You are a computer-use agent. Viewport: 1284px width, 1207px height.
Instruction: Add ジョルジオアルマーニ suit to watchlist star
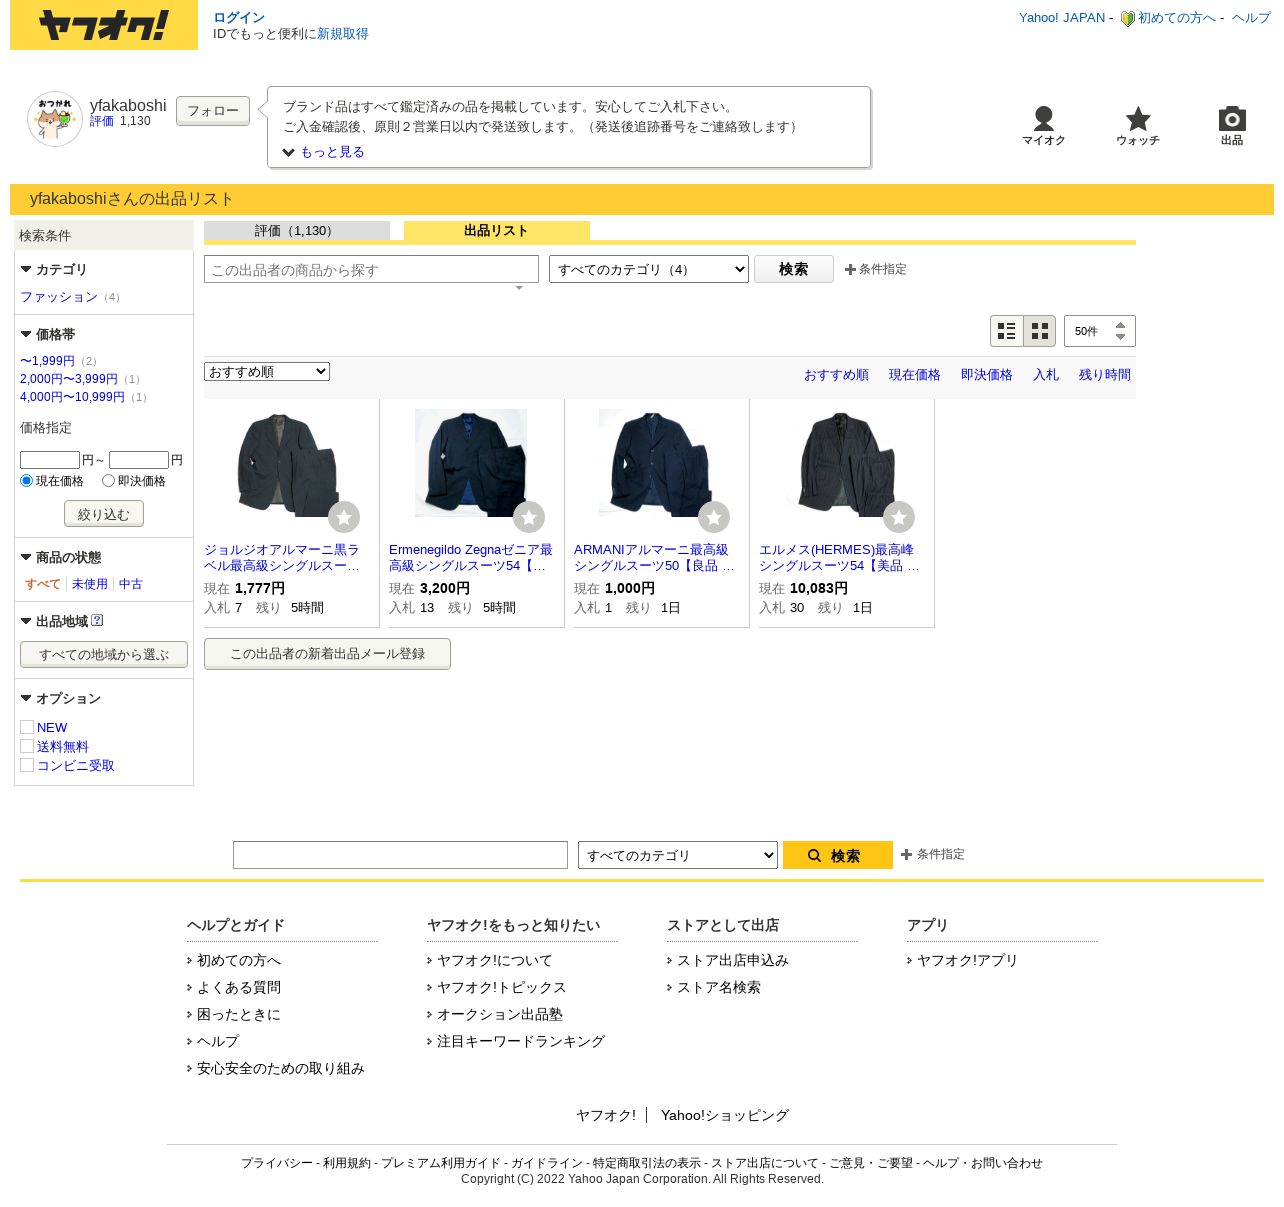(x=344, y=517)
